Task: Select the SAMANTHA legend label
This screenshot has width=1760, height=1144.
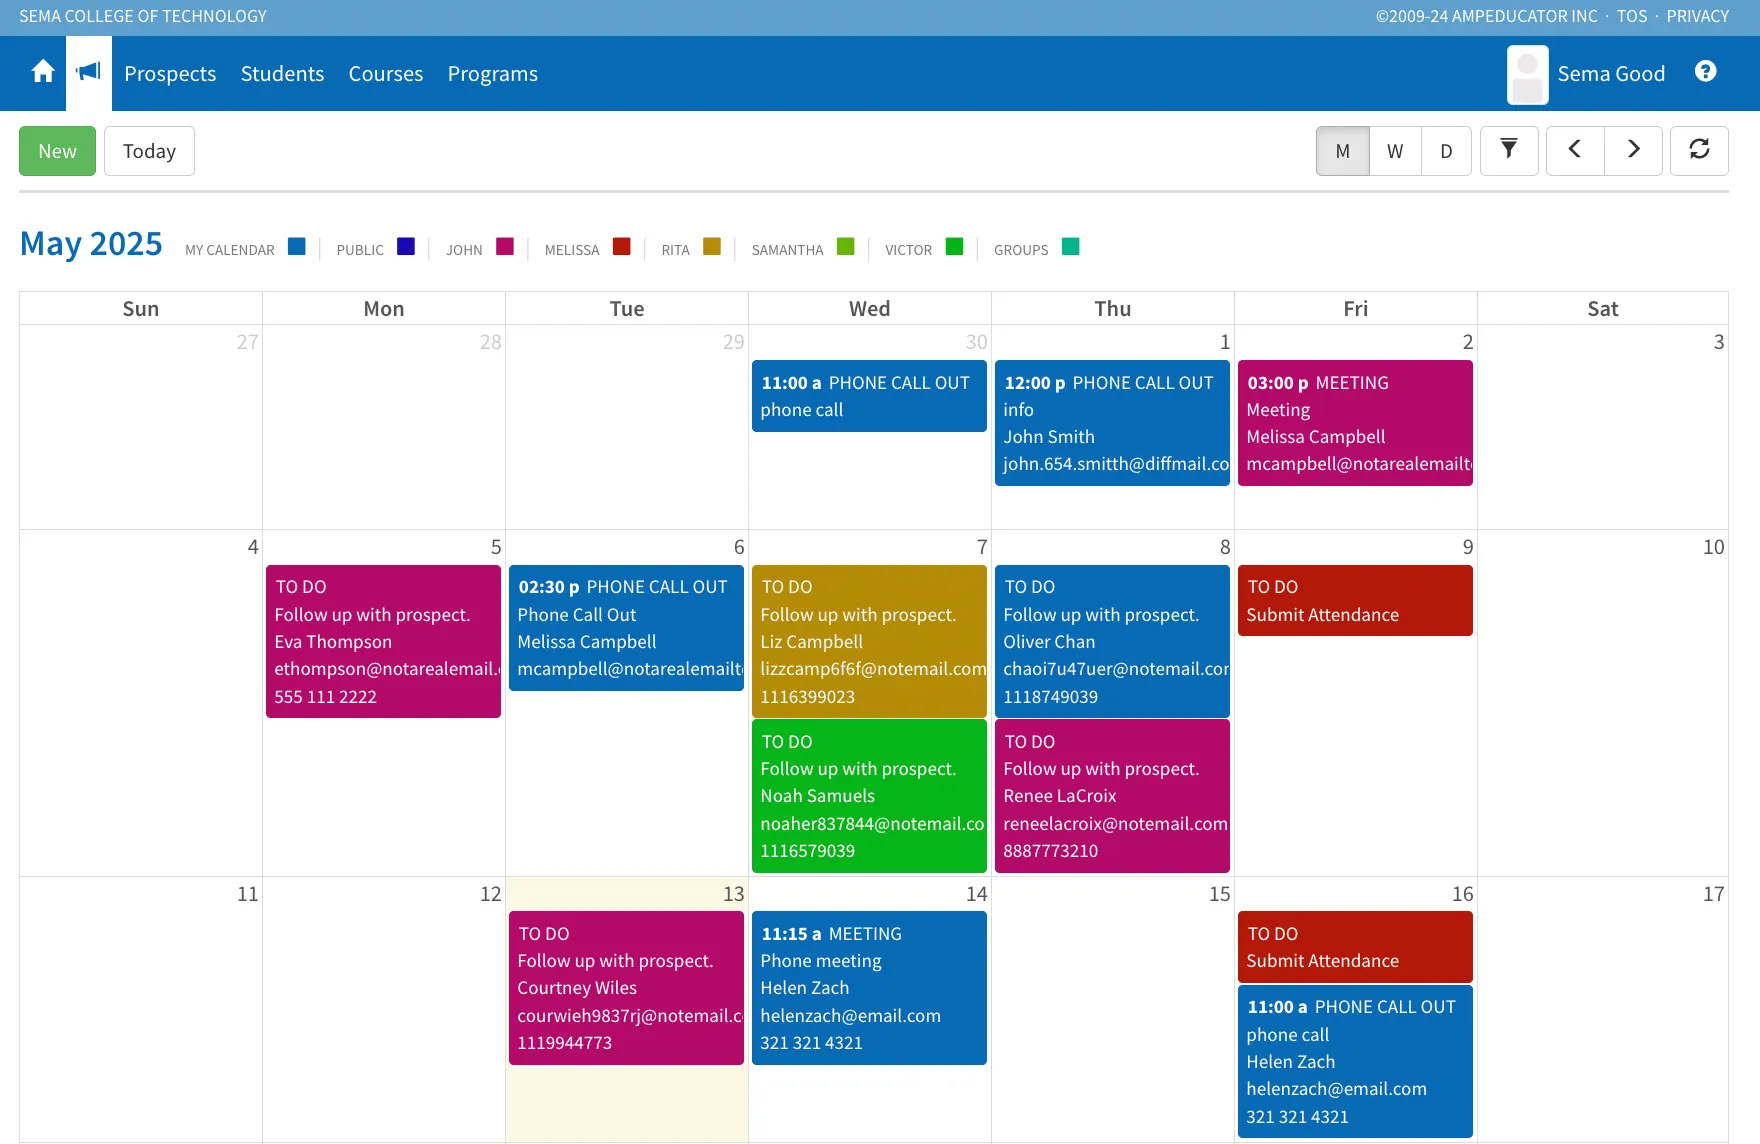Action: coord(787,250)
